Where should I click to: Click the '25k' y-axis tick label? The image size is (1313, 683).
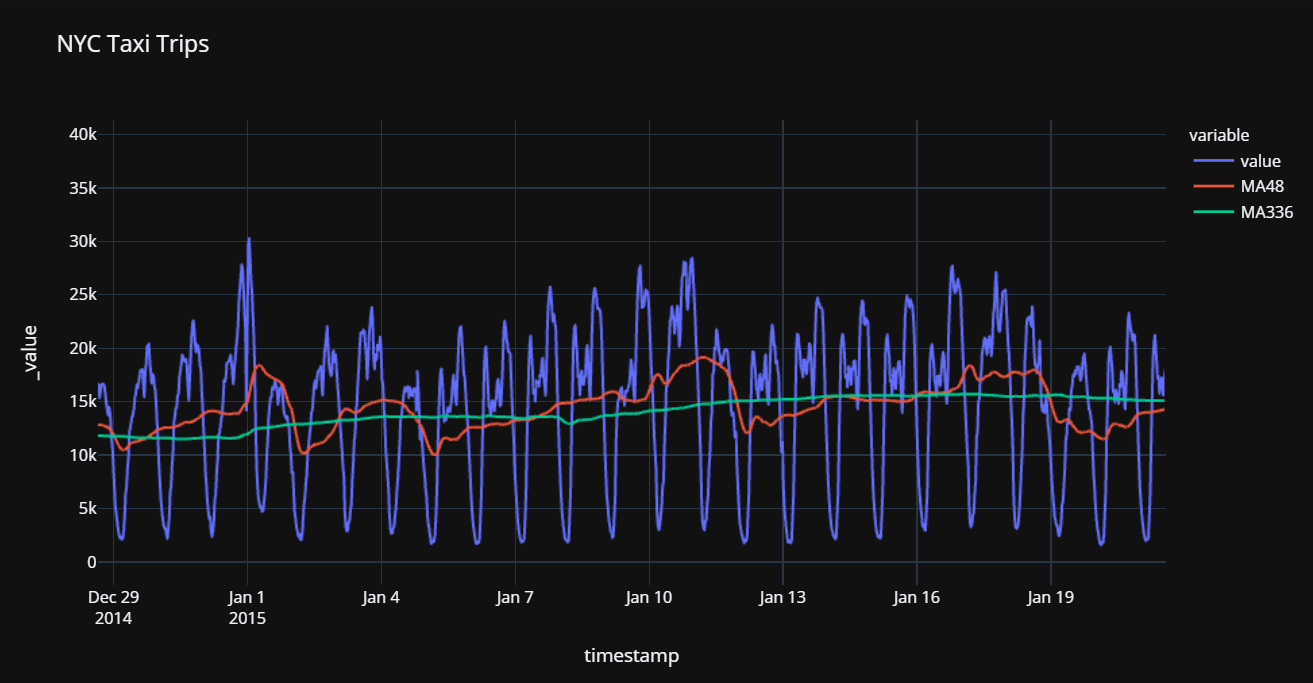[x=83, y=295]
